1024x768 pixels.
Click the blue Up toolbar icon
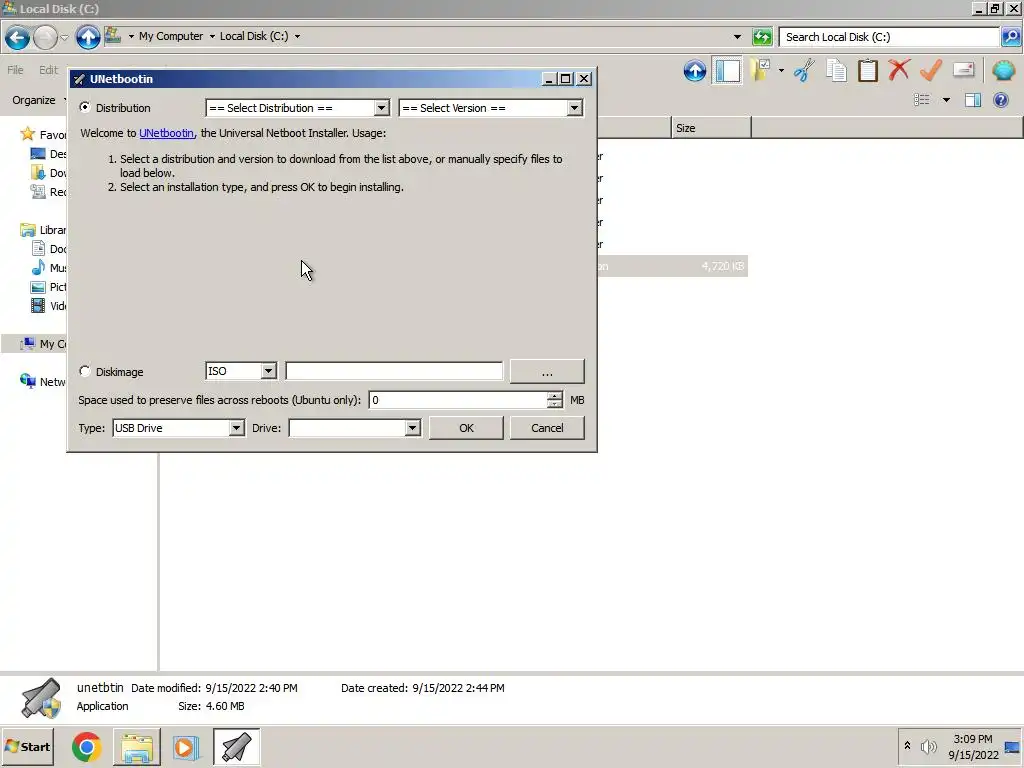pyautogui.click(x=695, y=70)
